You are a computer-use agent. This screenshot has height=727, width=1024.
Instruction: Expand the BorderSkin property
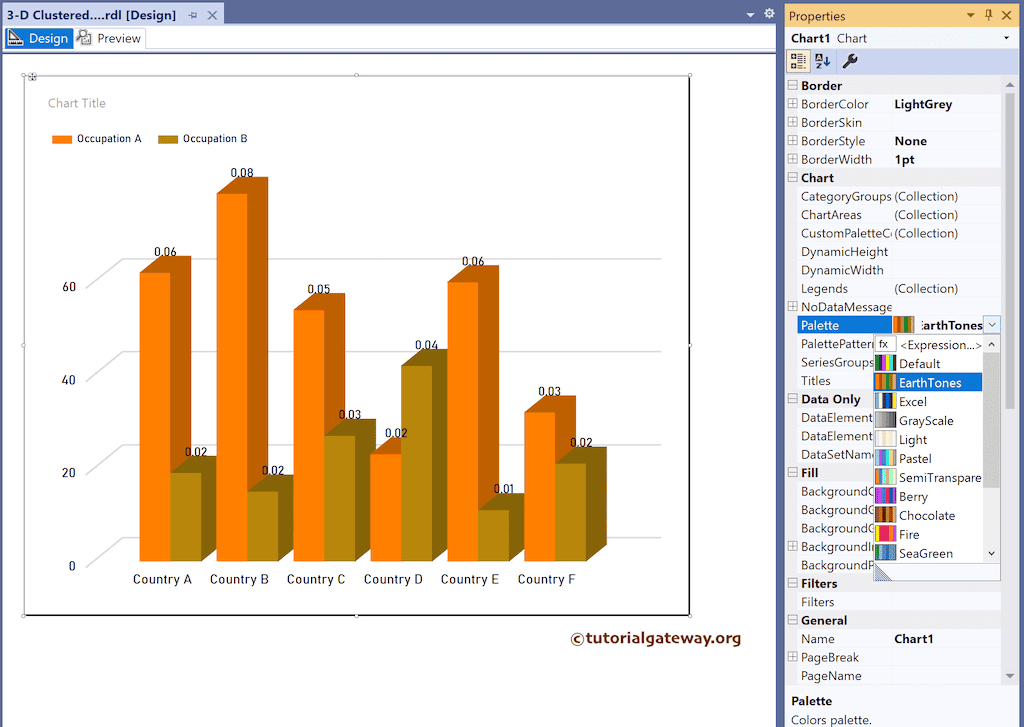[x=793, y=122]
